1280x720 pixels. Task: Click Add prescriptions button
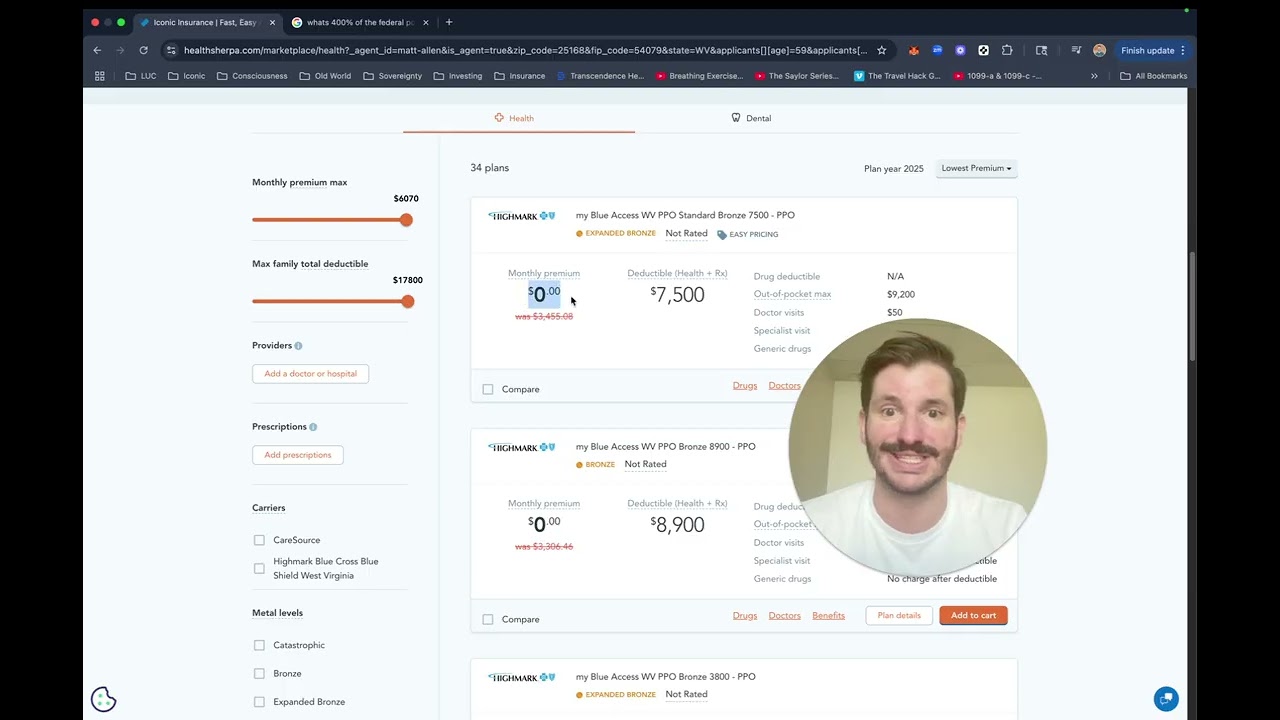pos(298,455)
